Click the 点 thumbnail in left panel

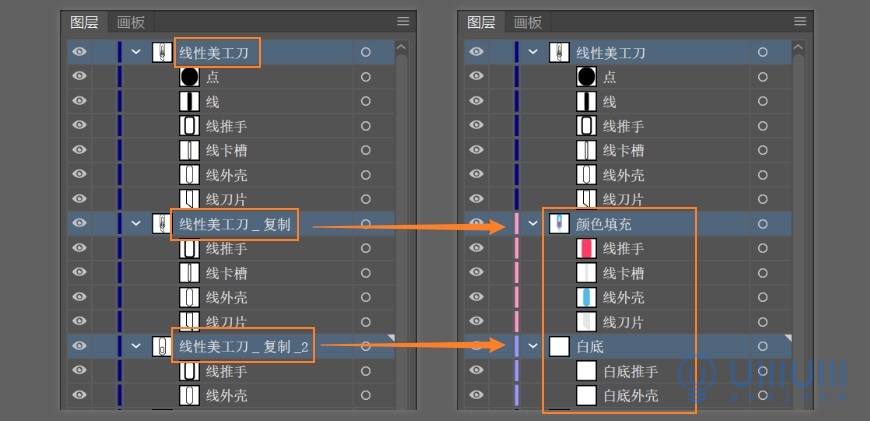click(x=189, y=77)
